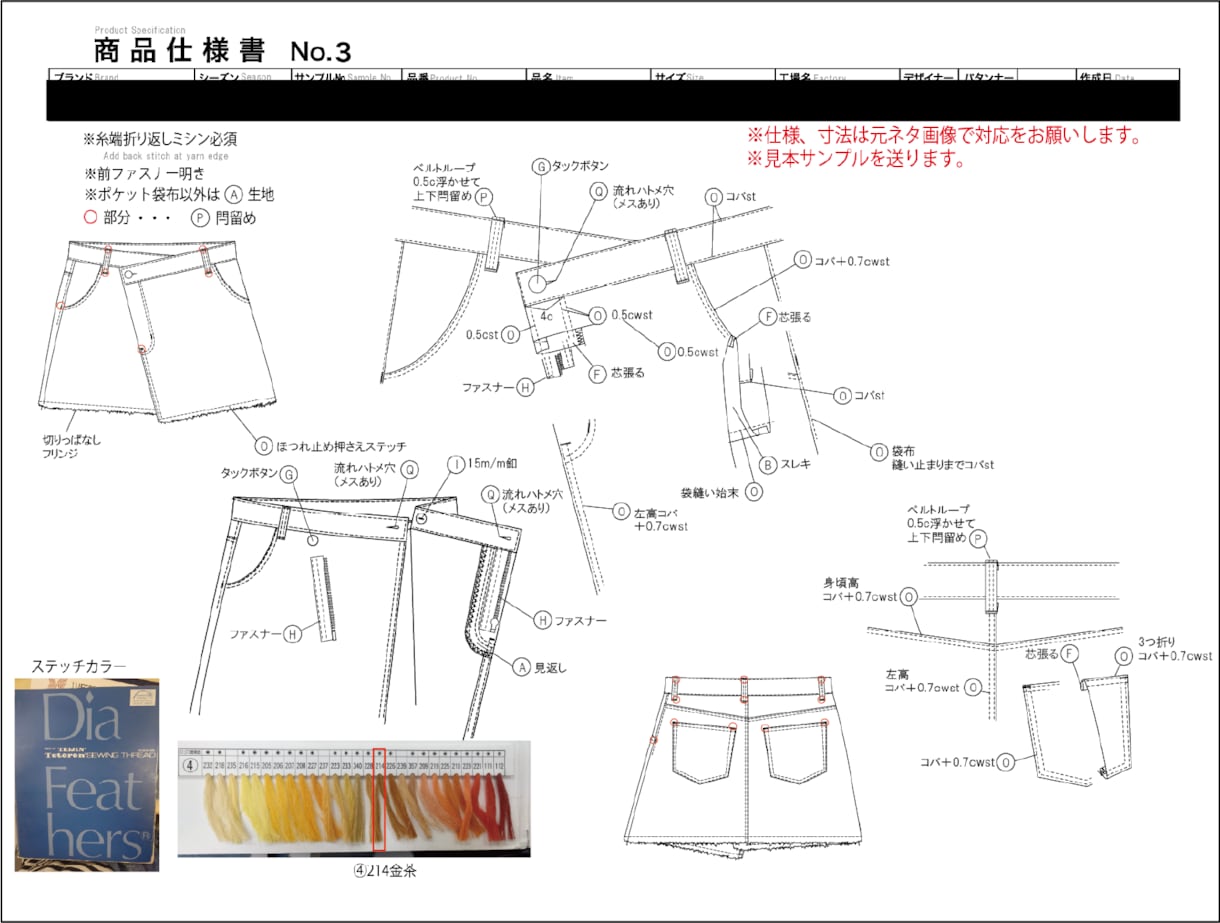Viewport: 1220px width, 923px height.
Task: Click the 袋縫い始末 label
Action: (x=708, y=492)
